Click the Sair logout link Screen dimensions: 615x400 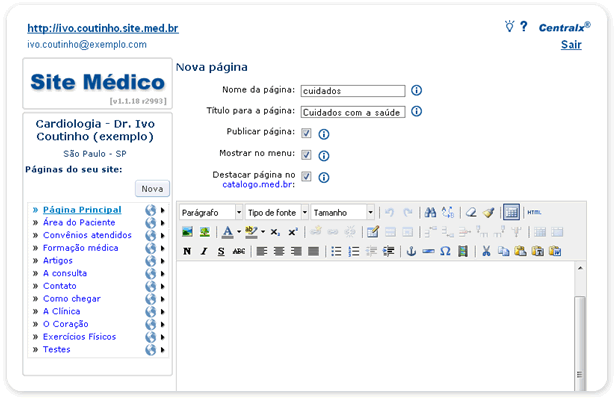(x=571, y=45)
